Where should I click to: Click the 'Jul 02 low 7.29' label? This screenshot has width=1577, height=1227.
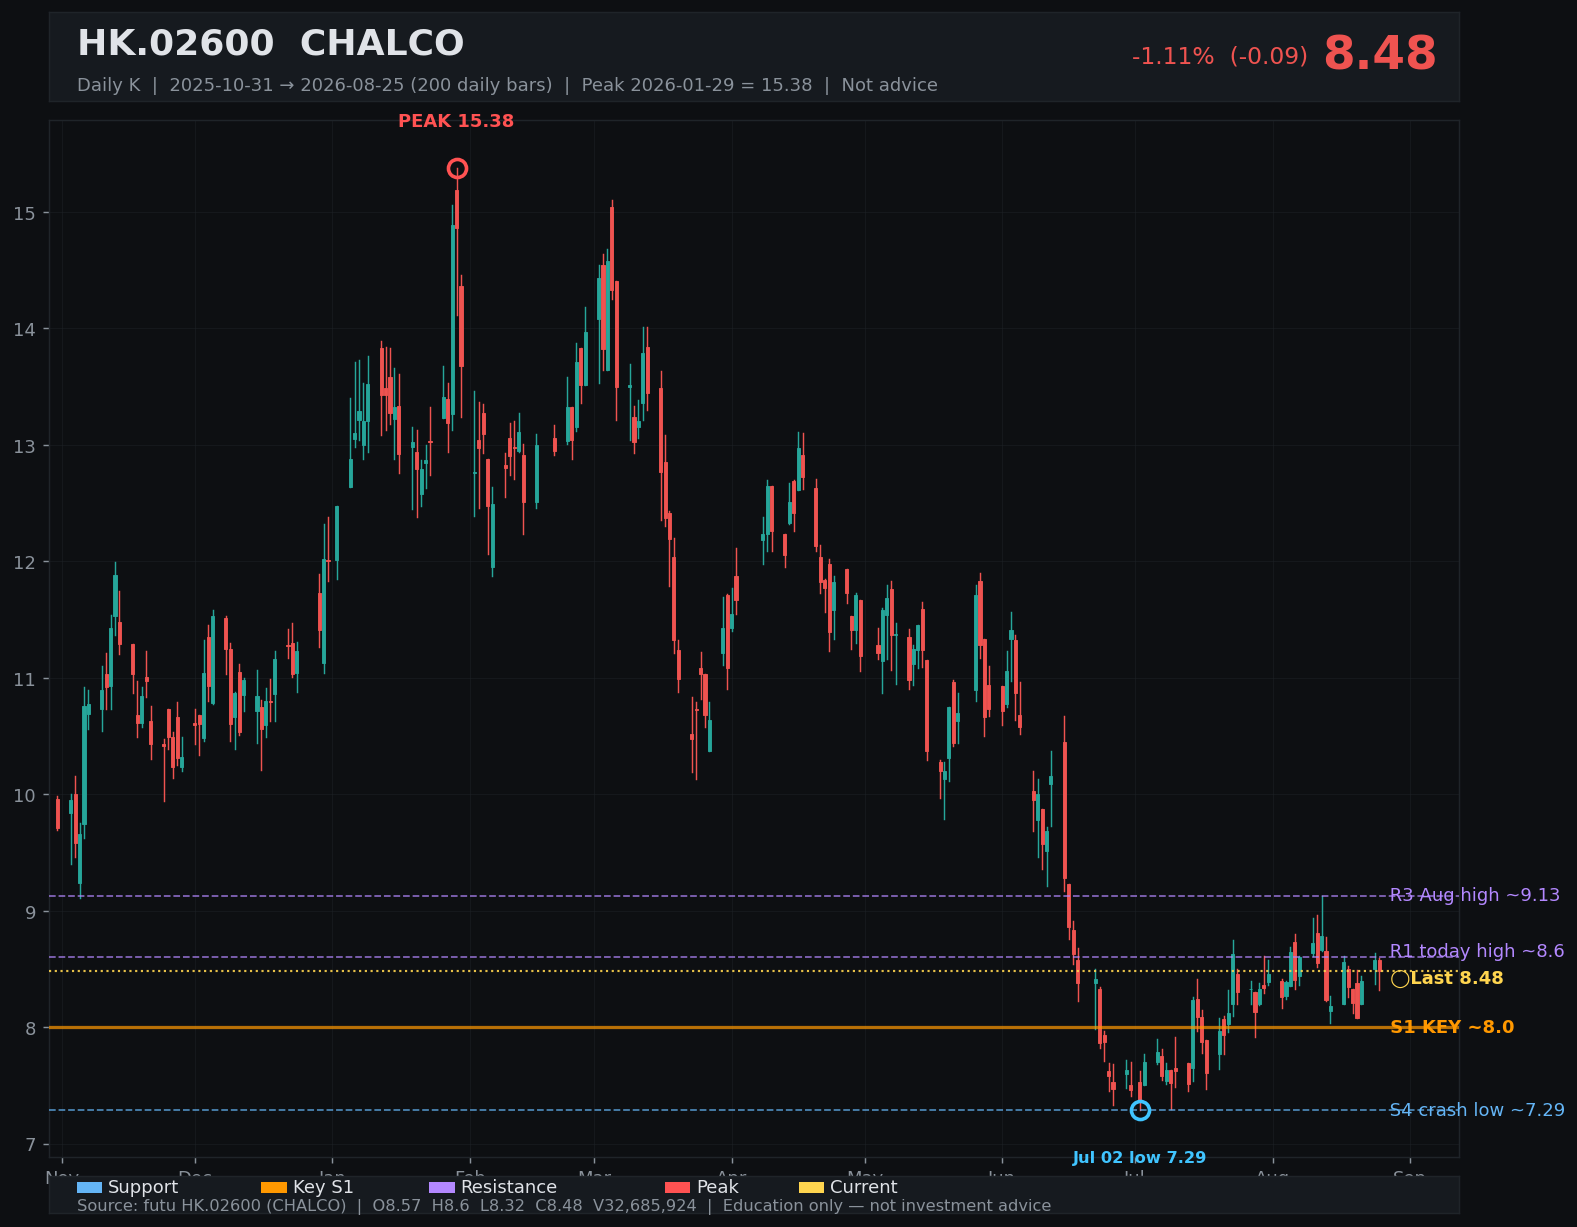[x=1139, y=1158]
